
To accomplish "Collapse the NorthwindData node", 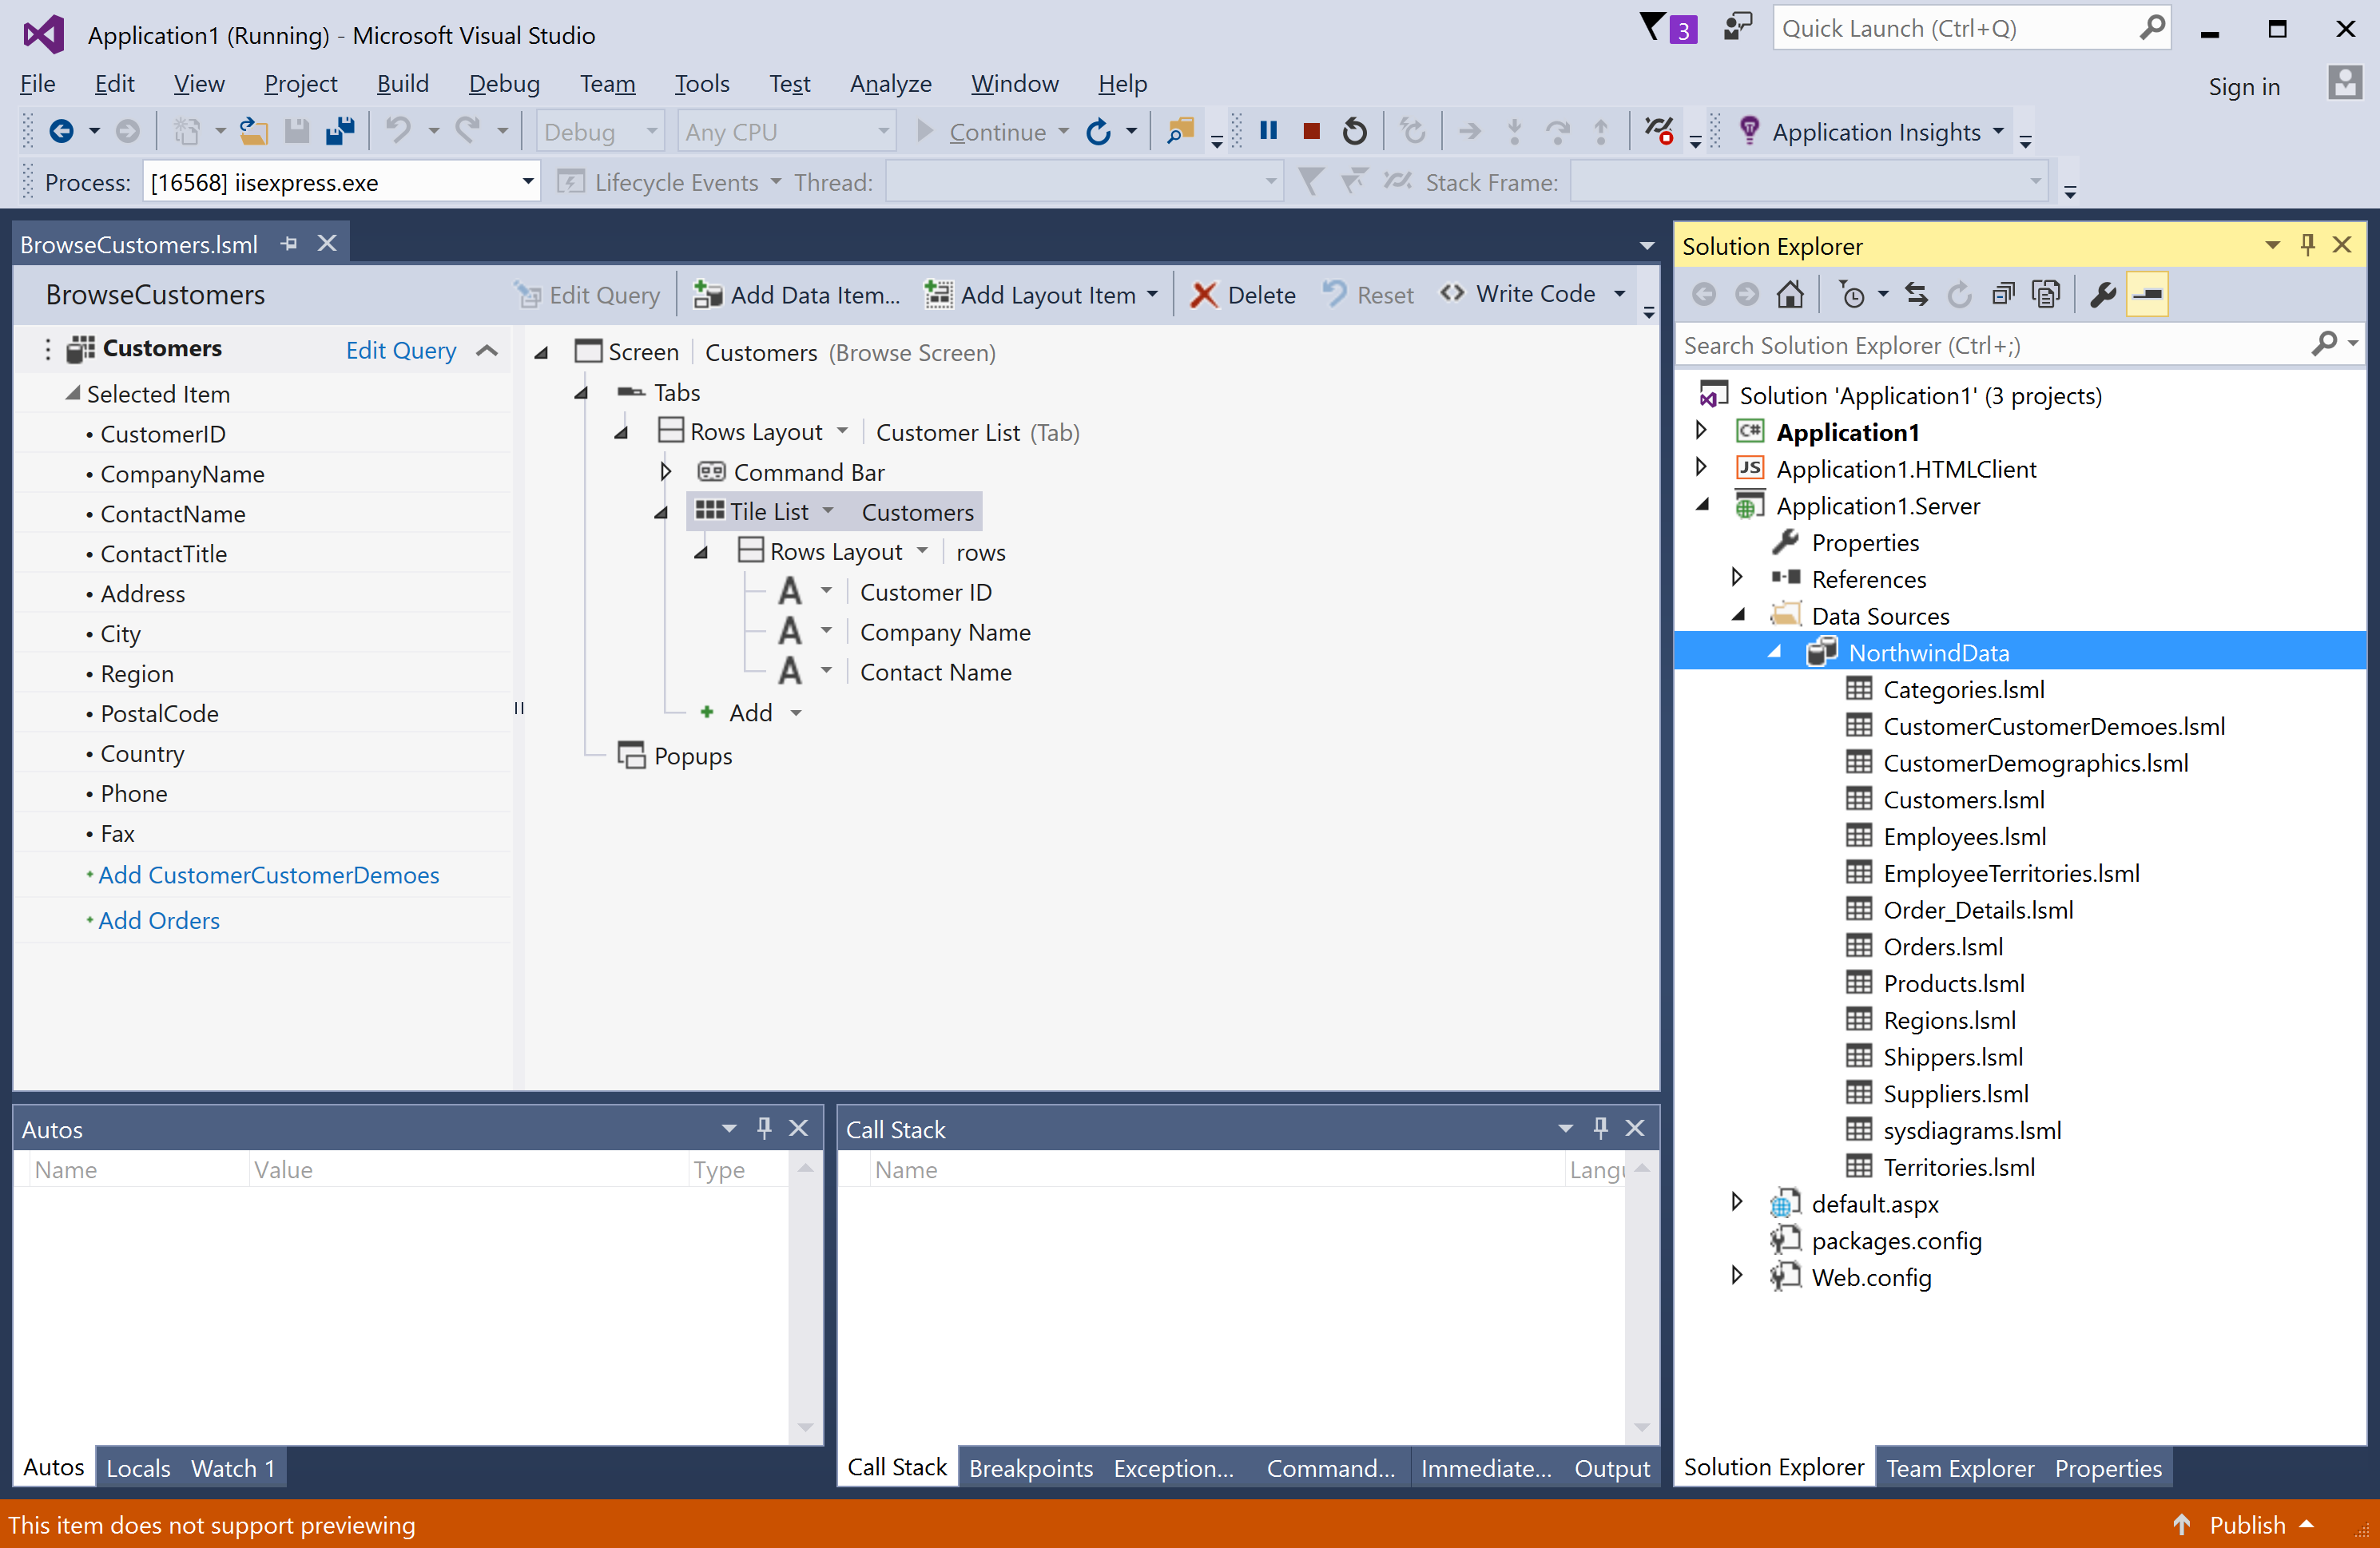I will point(1775,652).
